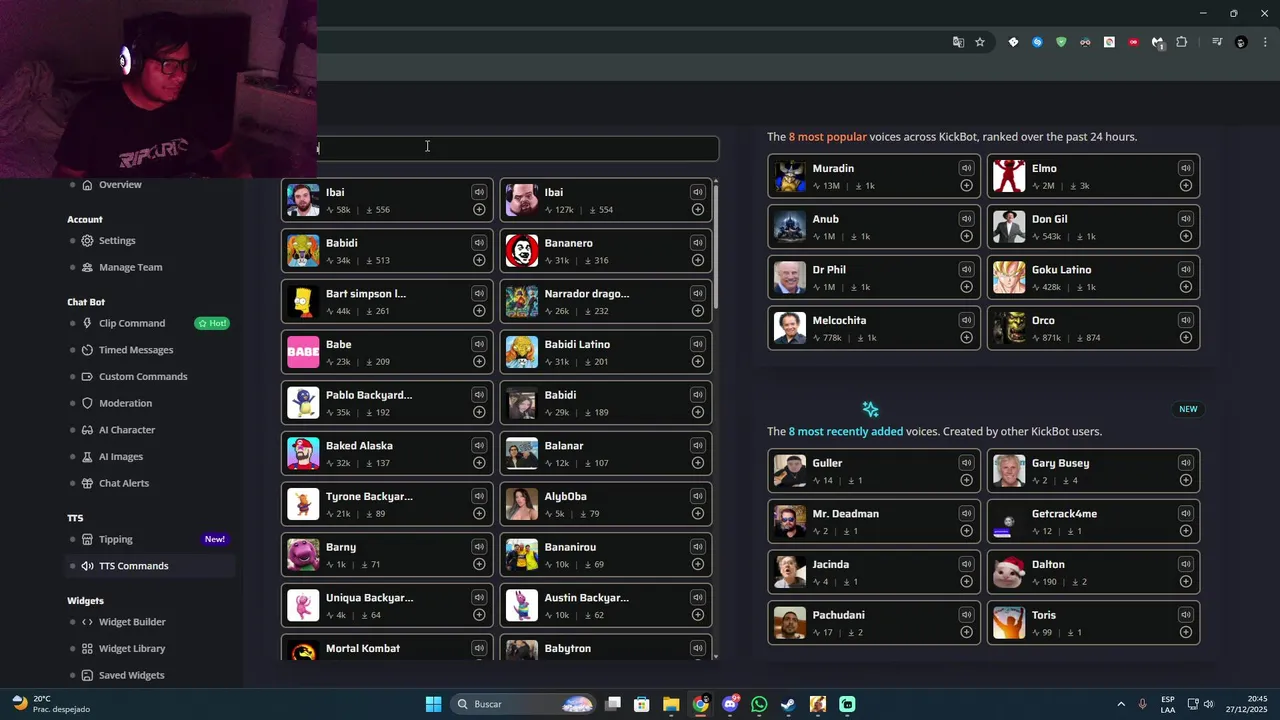Image resolution: width=1280 pixels, height=720 pixels.
Task: Play preview of Melcochita voice
Action: (966, 320)
